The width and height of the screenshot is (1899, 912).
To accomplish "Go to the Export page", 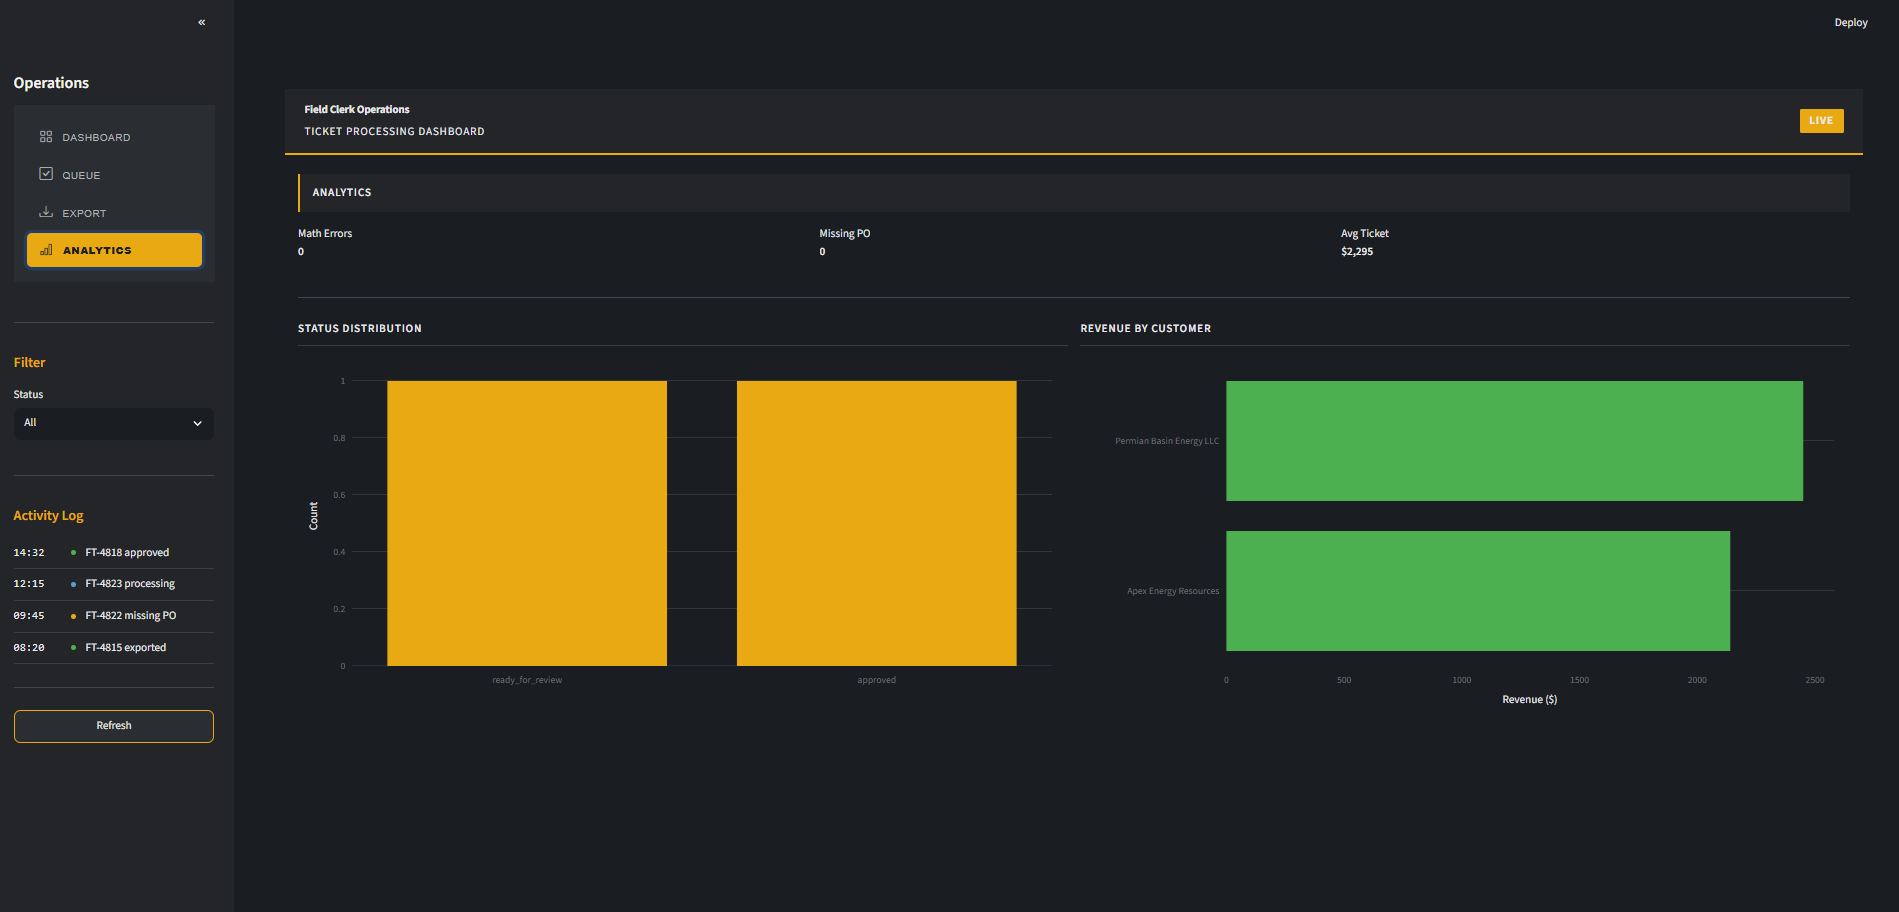I will click(x=84, y=213).
